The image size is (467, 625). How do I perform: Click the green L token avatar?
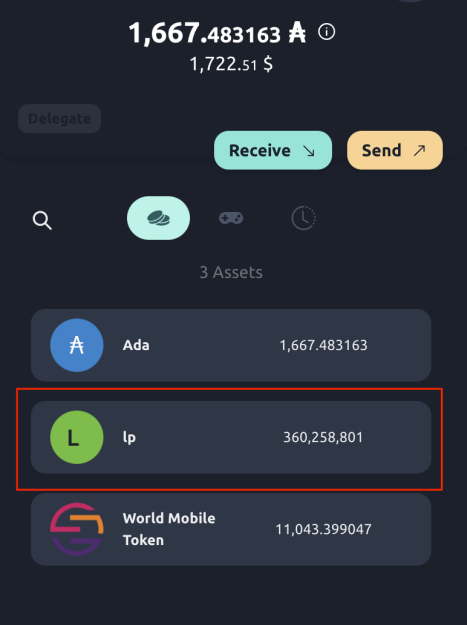pyautogui.click(x=77, y=437)
